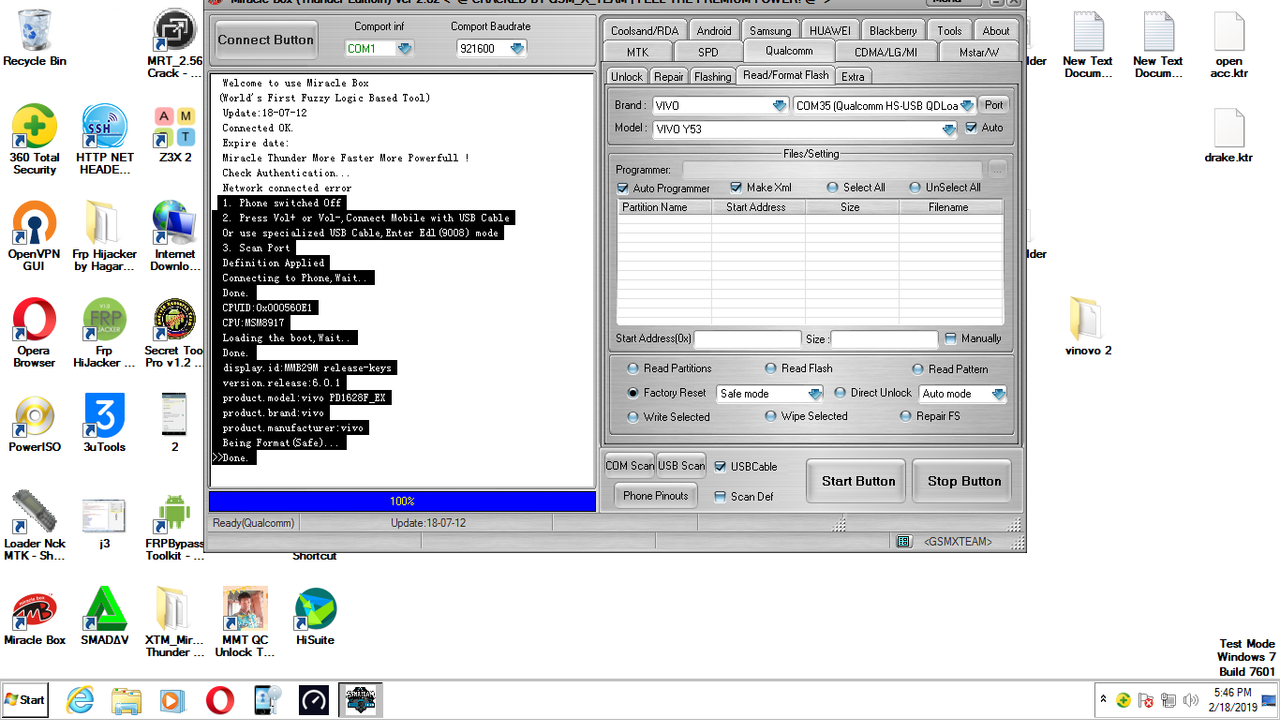Image resolution: width=1280 pixels, height=720 pixels.
Task: Open the Safe mode dropdown
Action: (815, 394)
